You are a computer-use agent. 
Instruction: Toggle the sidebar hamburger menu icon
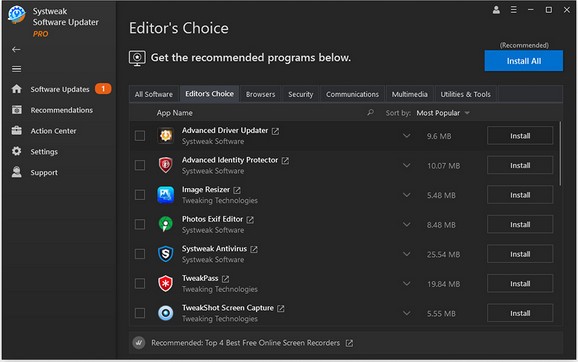[16, 69]
